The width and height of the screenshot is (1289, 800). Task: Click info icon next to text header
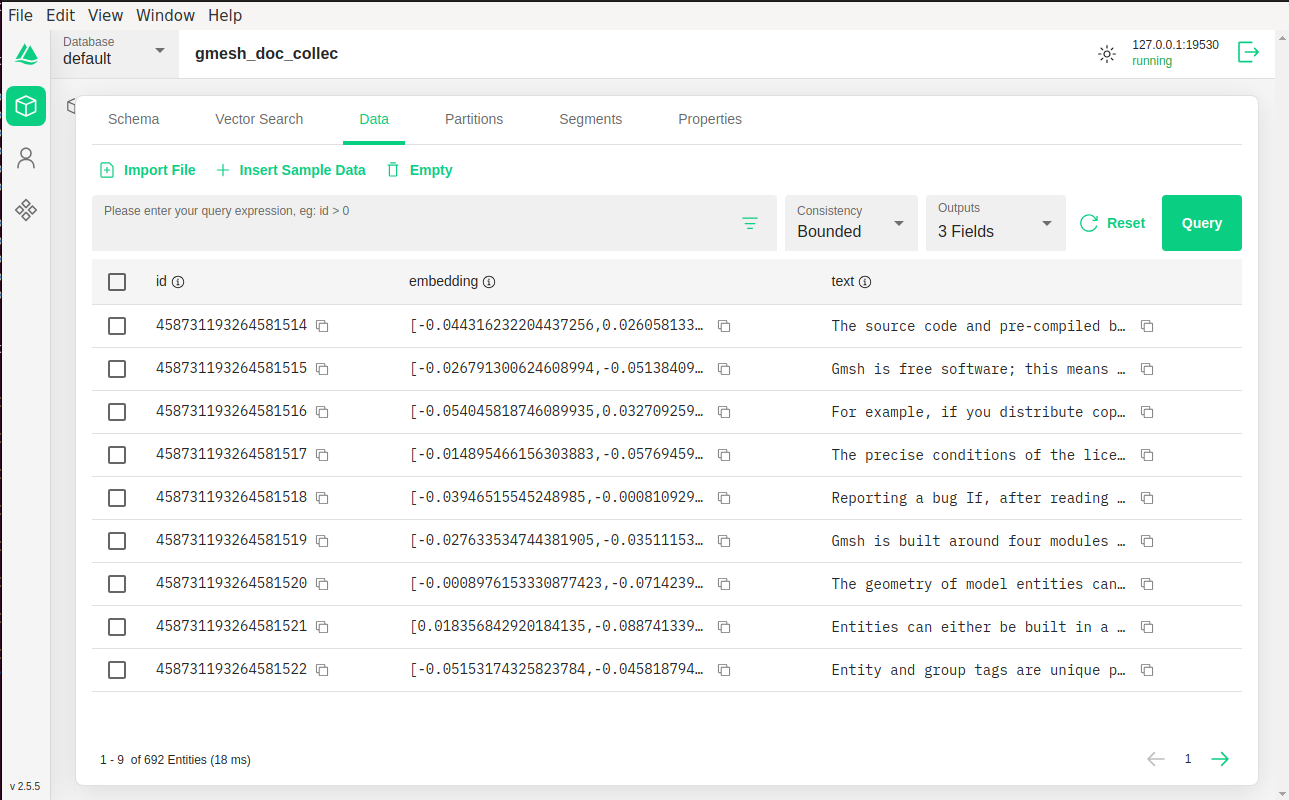[865, 282]
